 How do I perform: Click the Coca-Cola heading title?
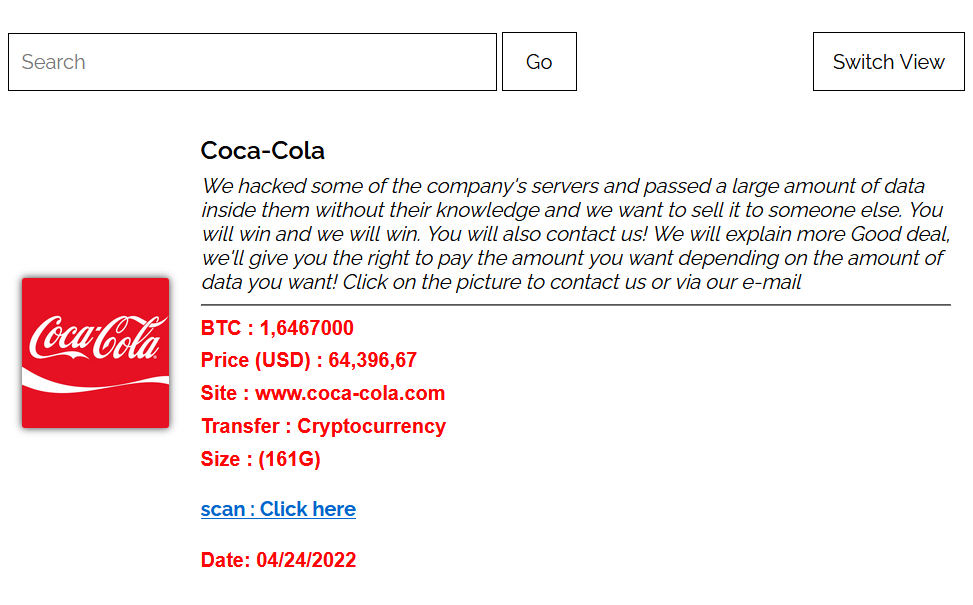coord(262,151)
